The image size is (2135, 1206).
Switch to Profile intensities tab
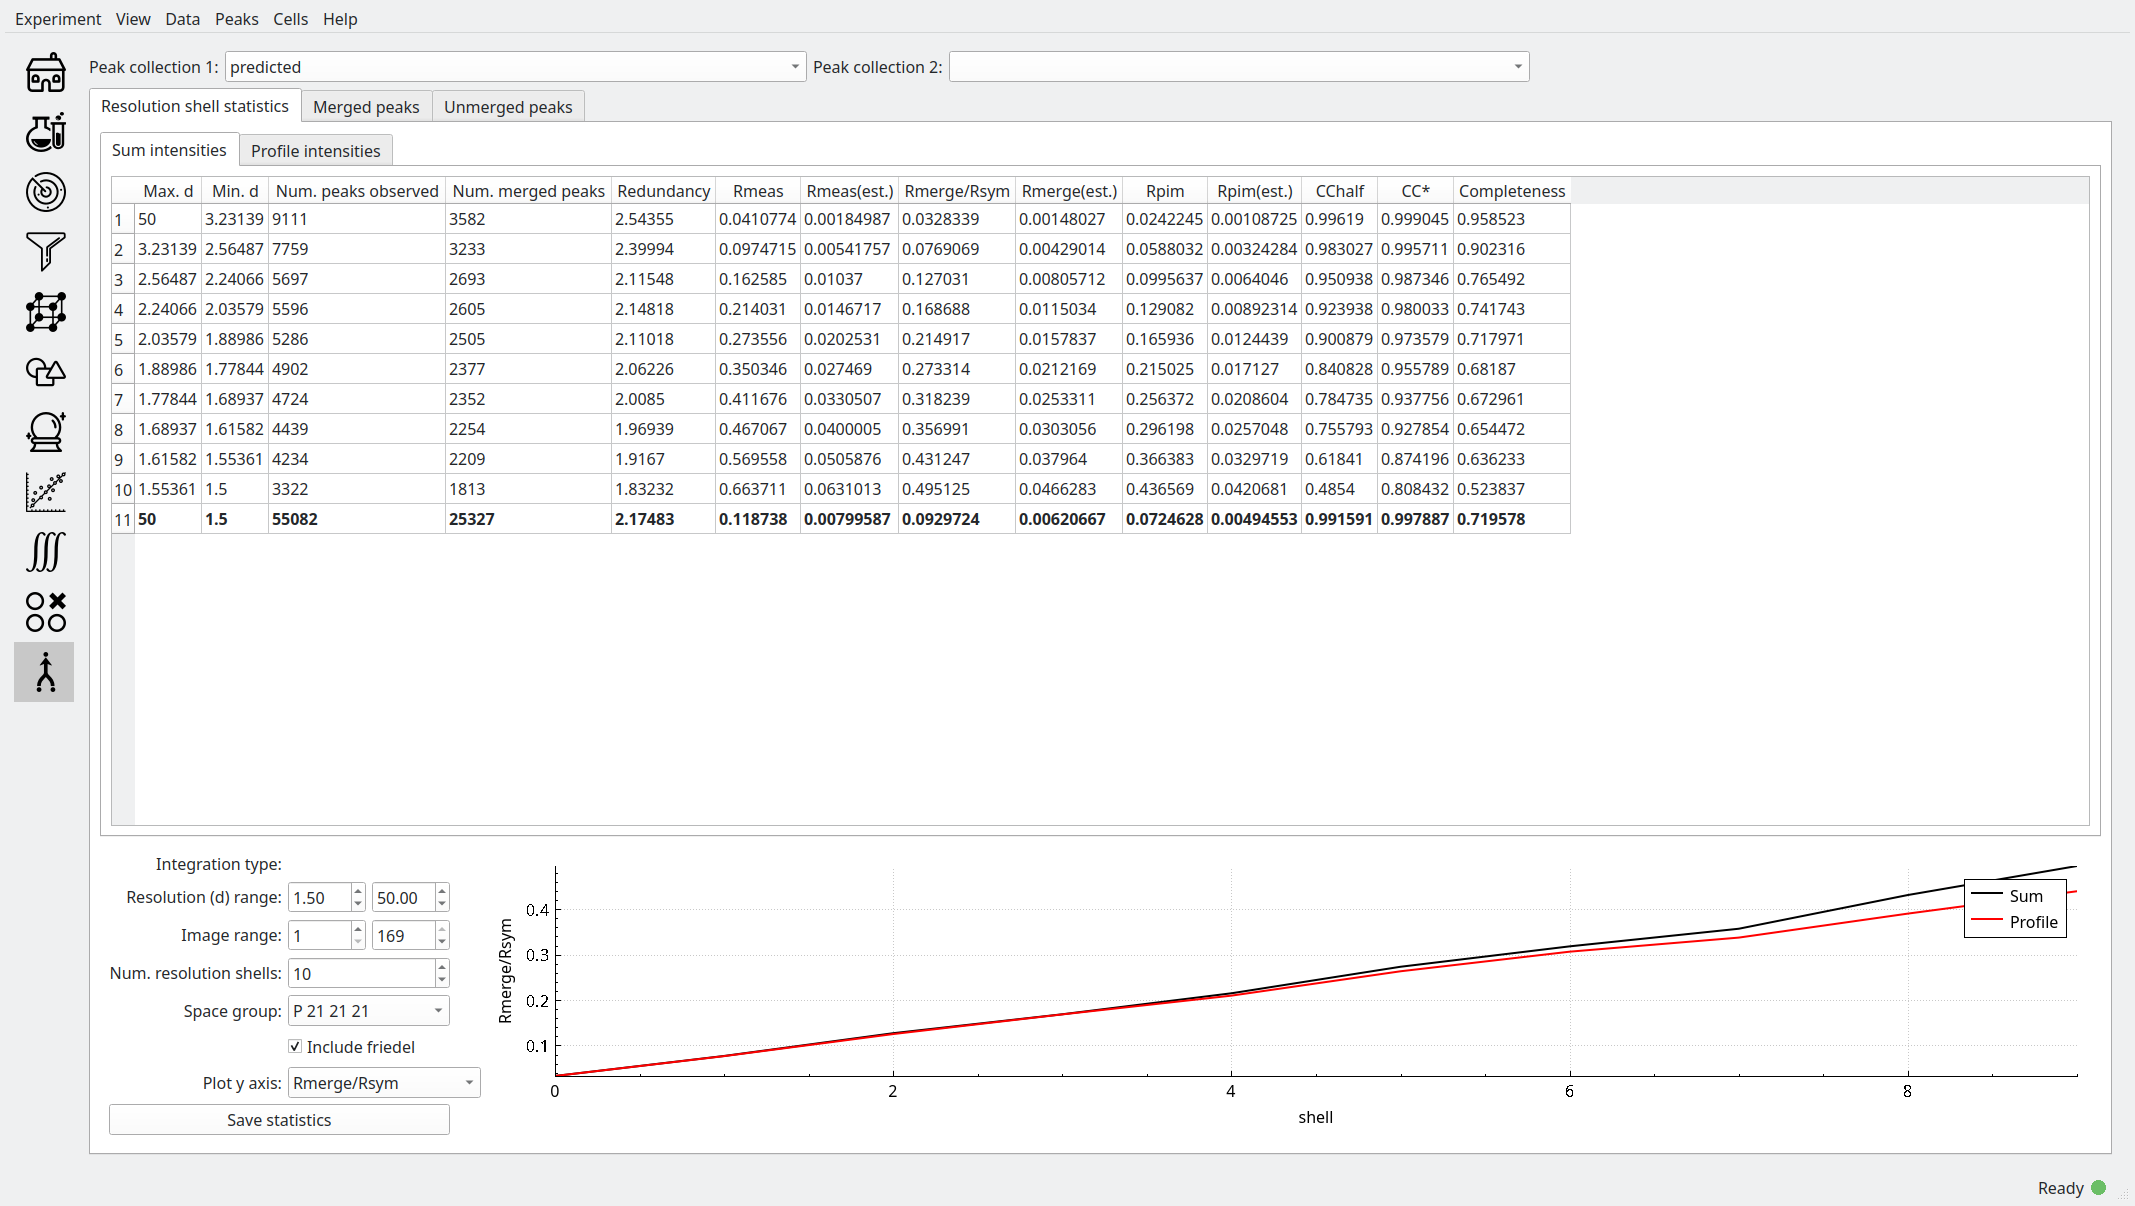[x=315, y=151]
